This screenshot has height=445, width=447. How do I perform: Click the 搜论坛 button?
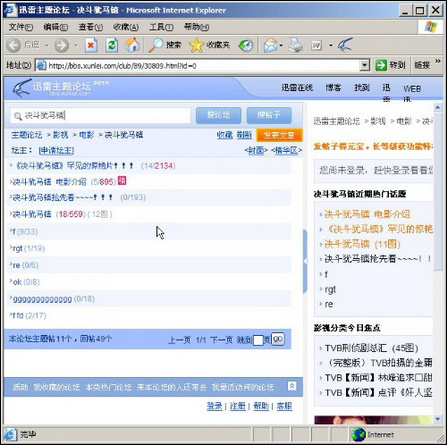(218, 115)
